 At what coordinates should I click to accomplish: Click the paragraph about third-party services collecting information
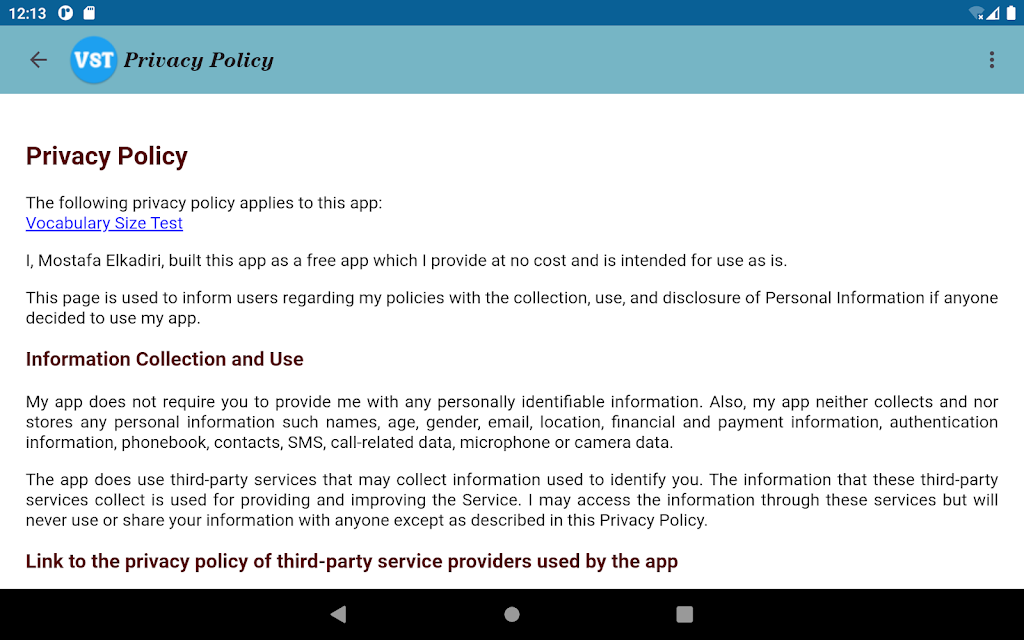512,500
